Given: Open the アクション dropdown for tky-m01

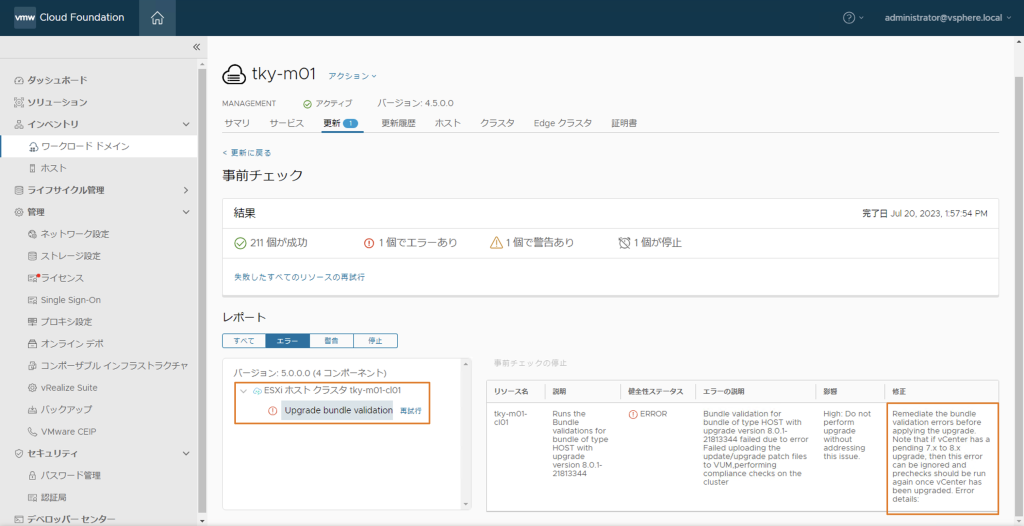Looking at the screenshot, I should (353, 76).
